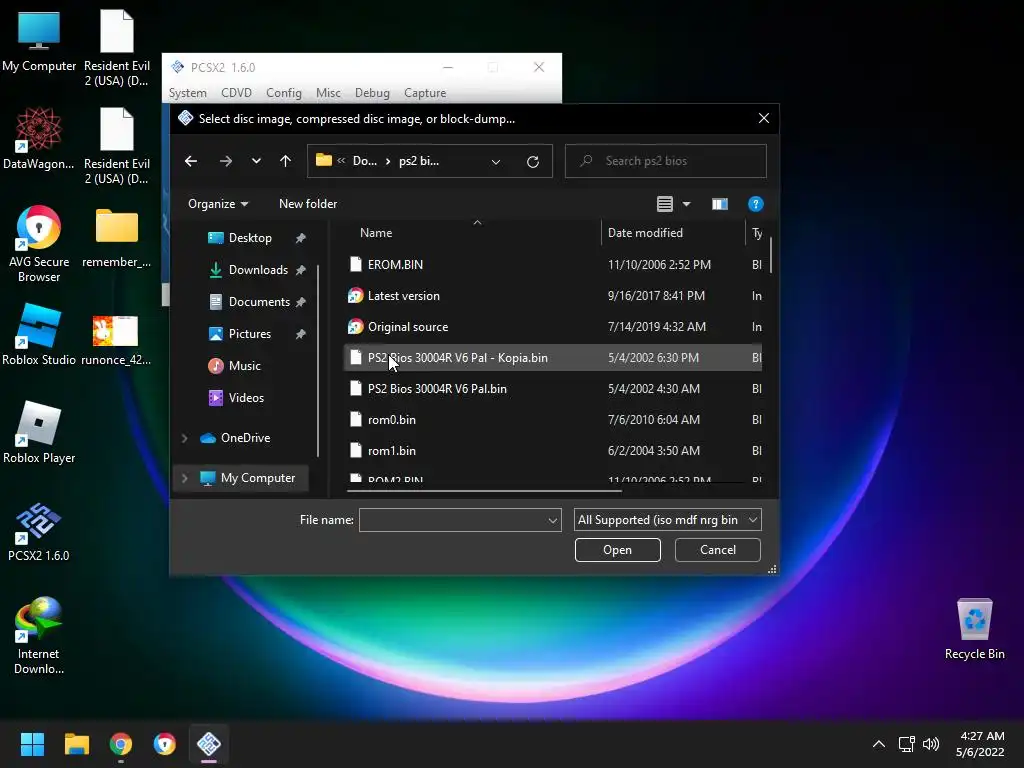
Task: Refresh the ps2 bios folder
Action: click(x=533, y=161)
